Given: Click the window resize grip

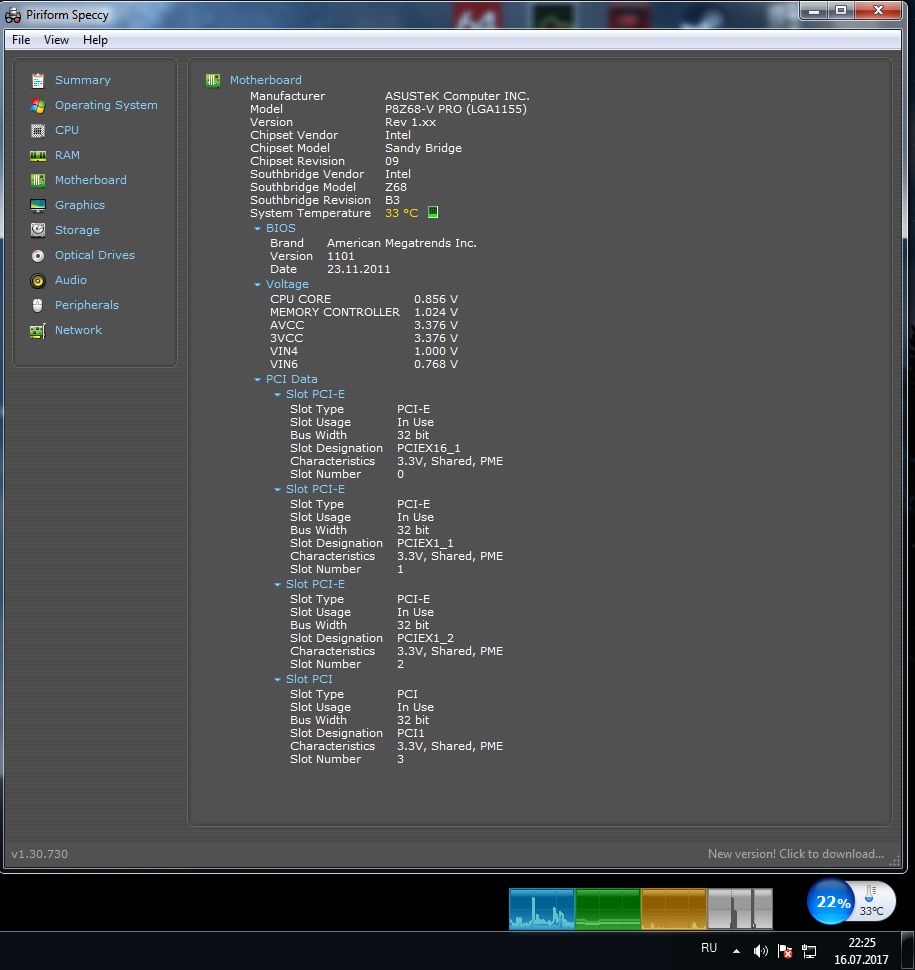Looking at the screenshot, I should (895, 861).
